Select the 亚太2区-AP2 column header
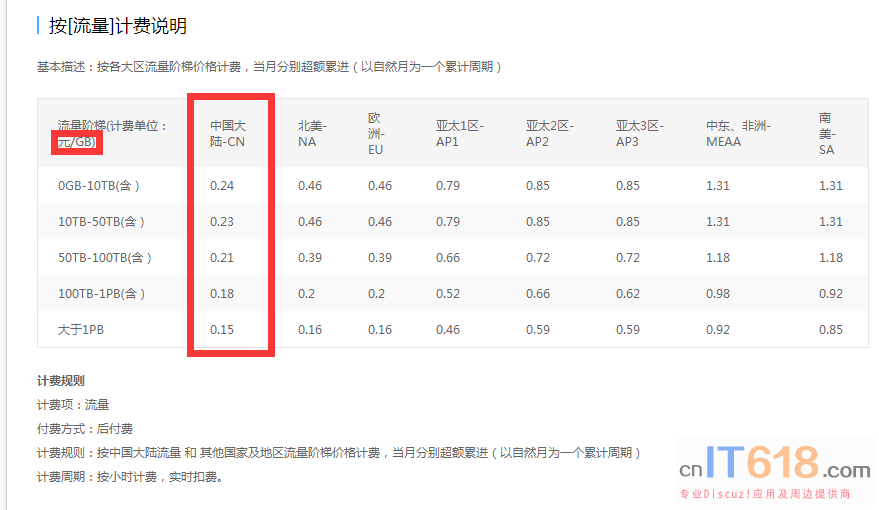 [549, 134]
